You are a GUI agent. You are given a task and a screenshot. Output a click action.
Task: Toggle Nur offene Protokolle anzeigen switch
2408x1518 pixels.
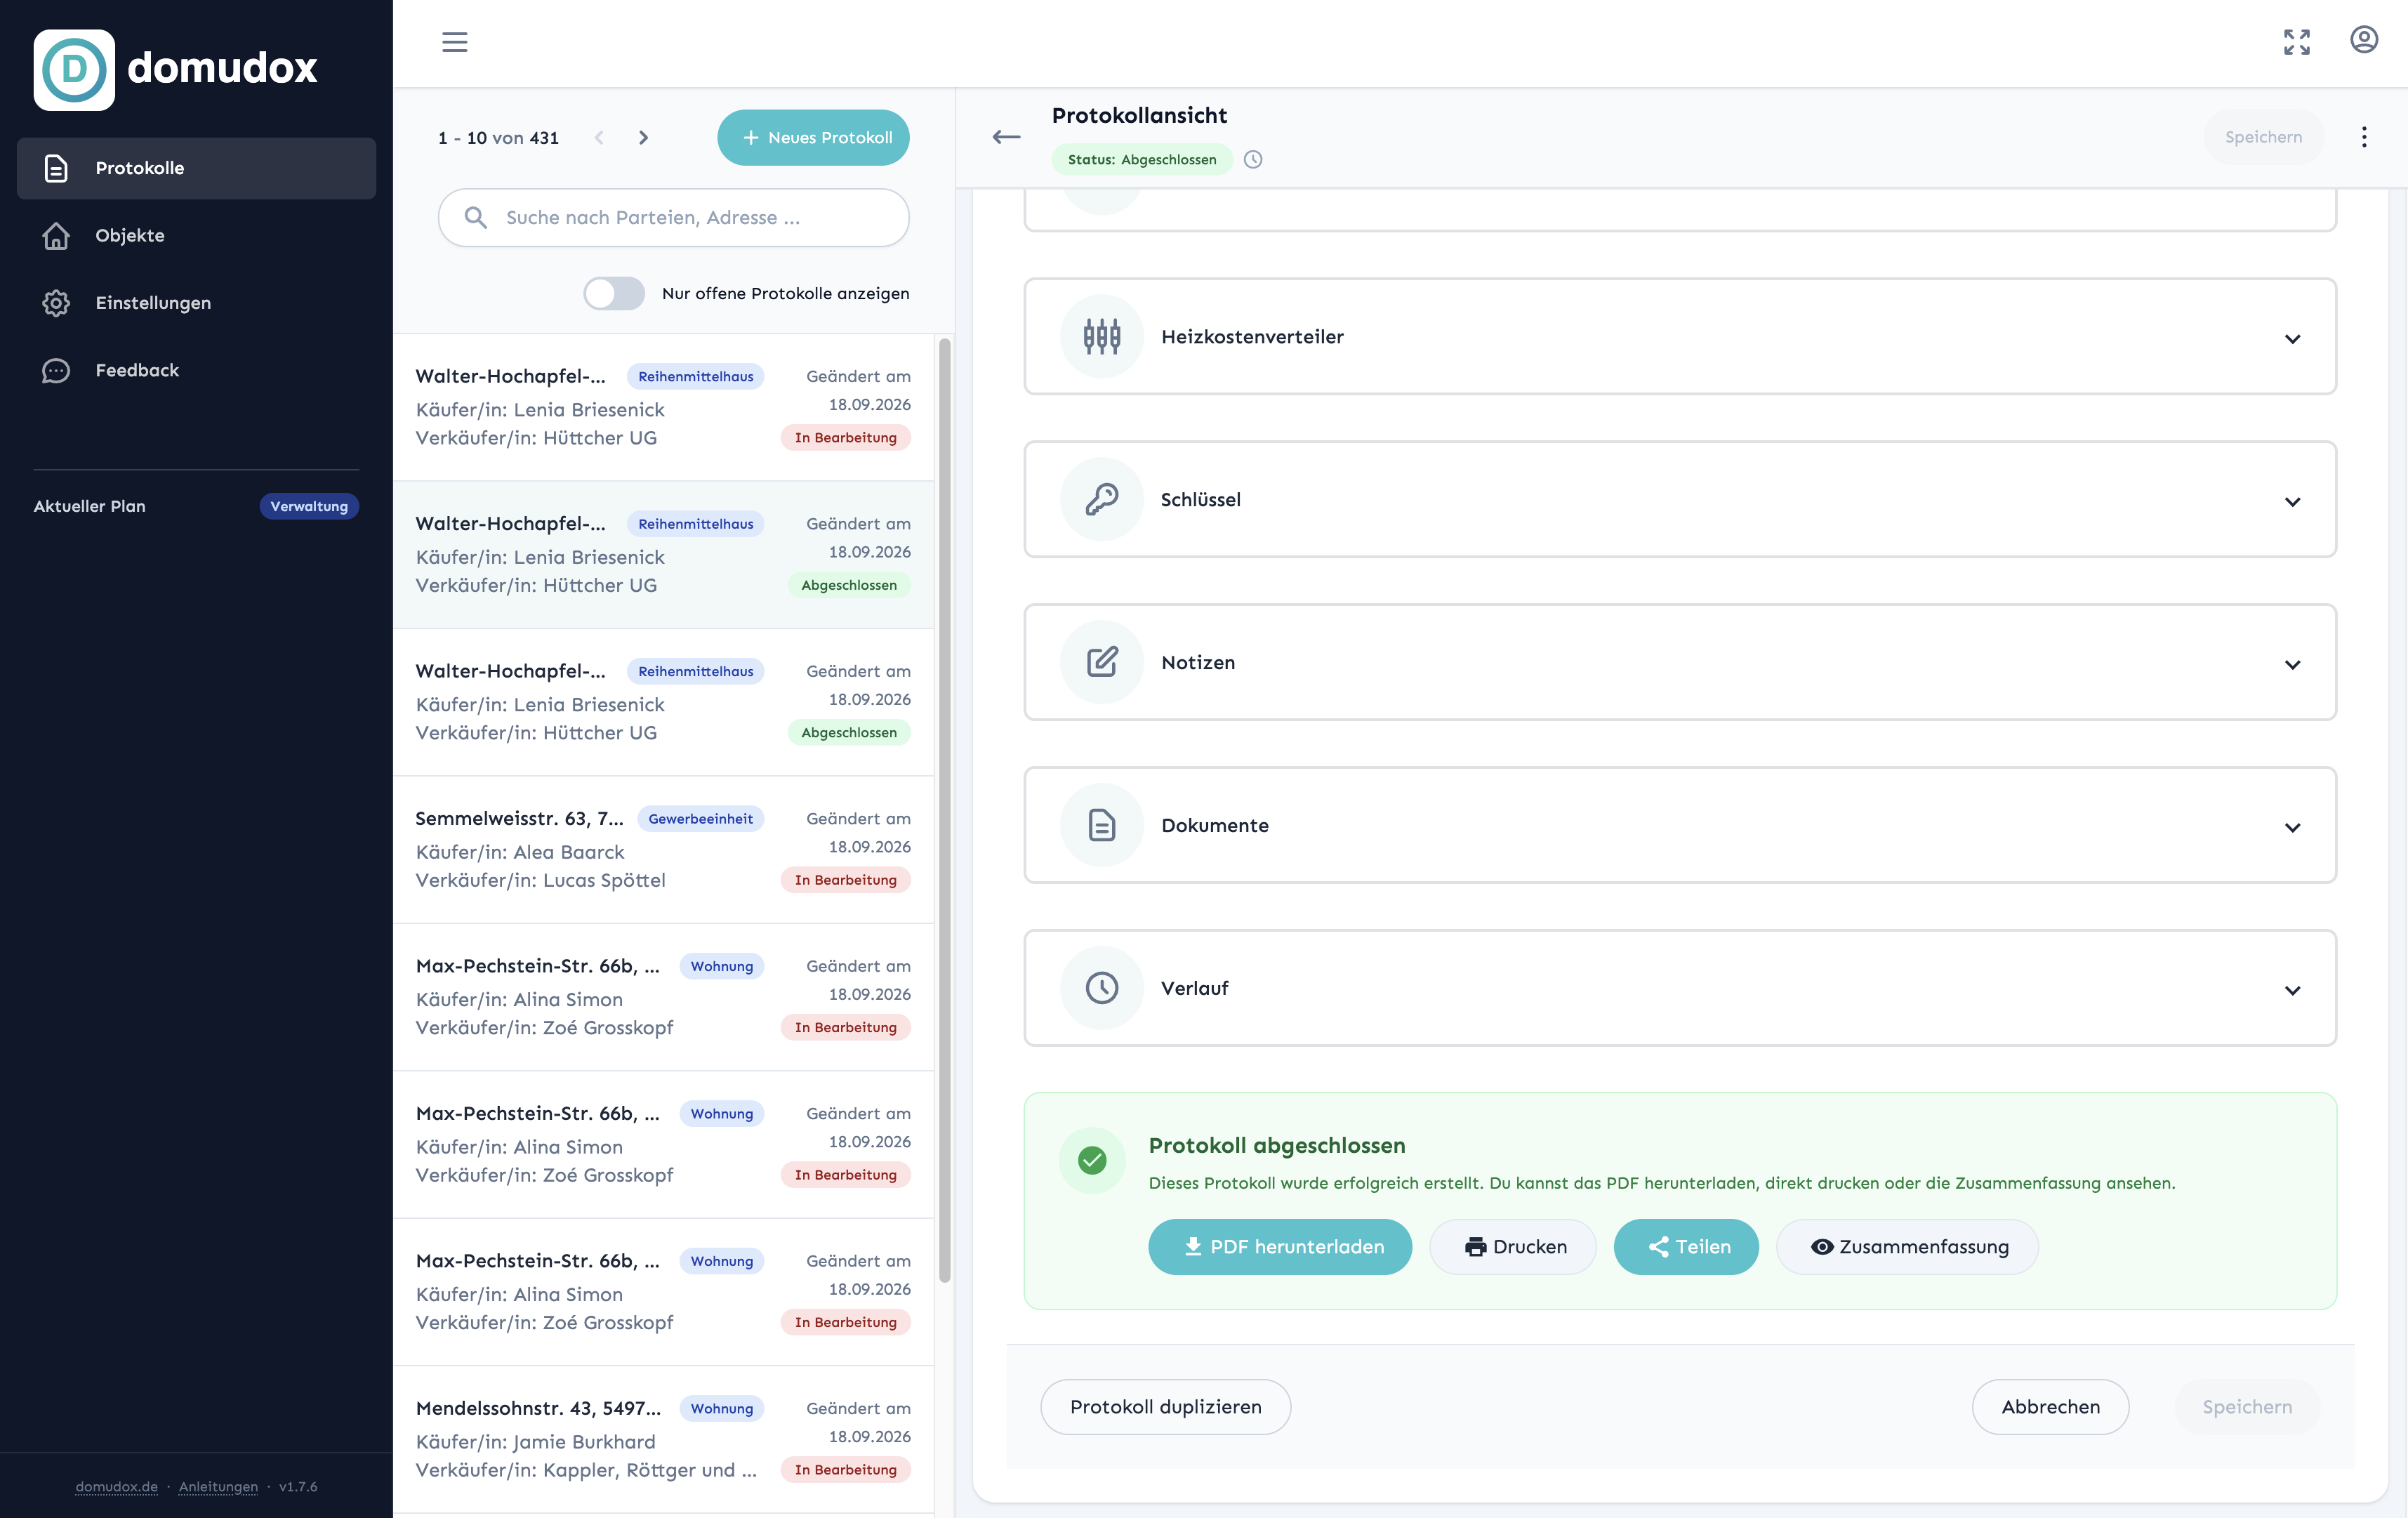pos(613,293)
